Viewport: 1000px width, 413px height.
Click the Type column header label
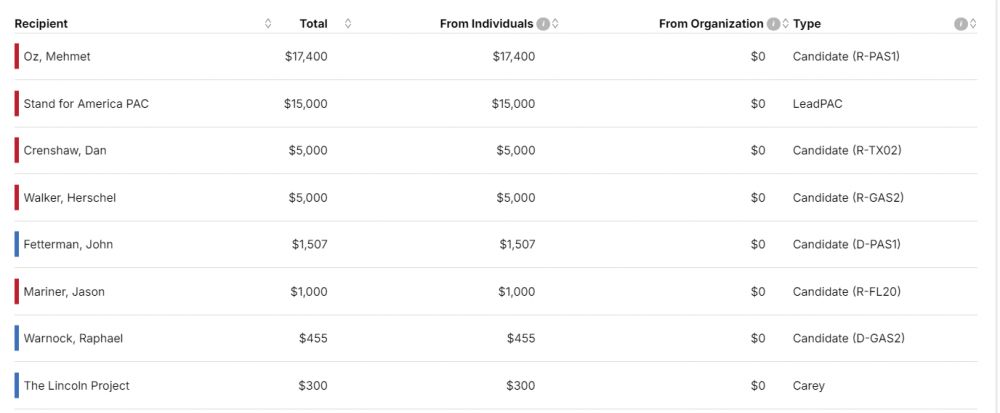[x=807, y=24]
